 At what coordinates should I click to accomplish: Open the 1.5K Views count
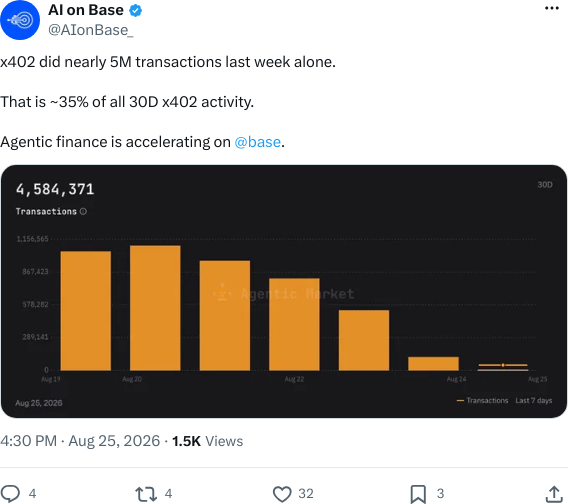(x=207, y=441)
